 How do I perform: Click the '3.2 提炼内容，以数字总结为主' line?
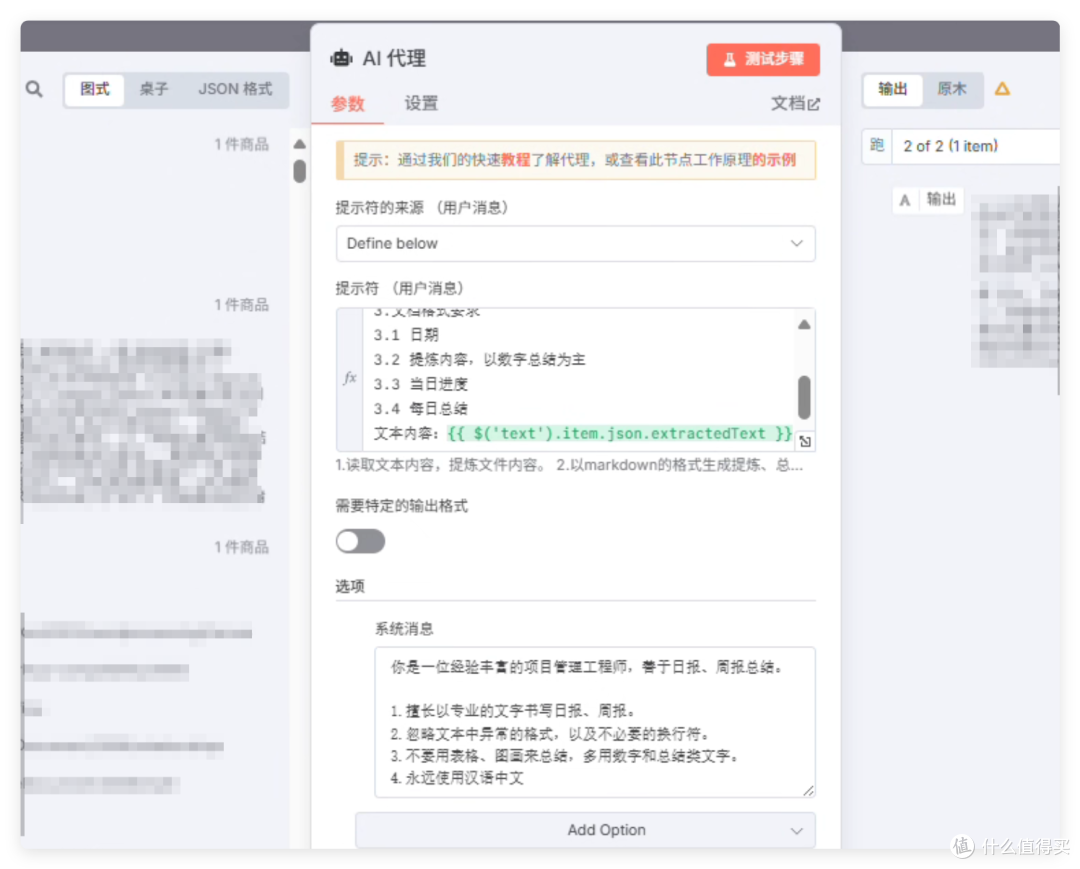coord(479,359)
